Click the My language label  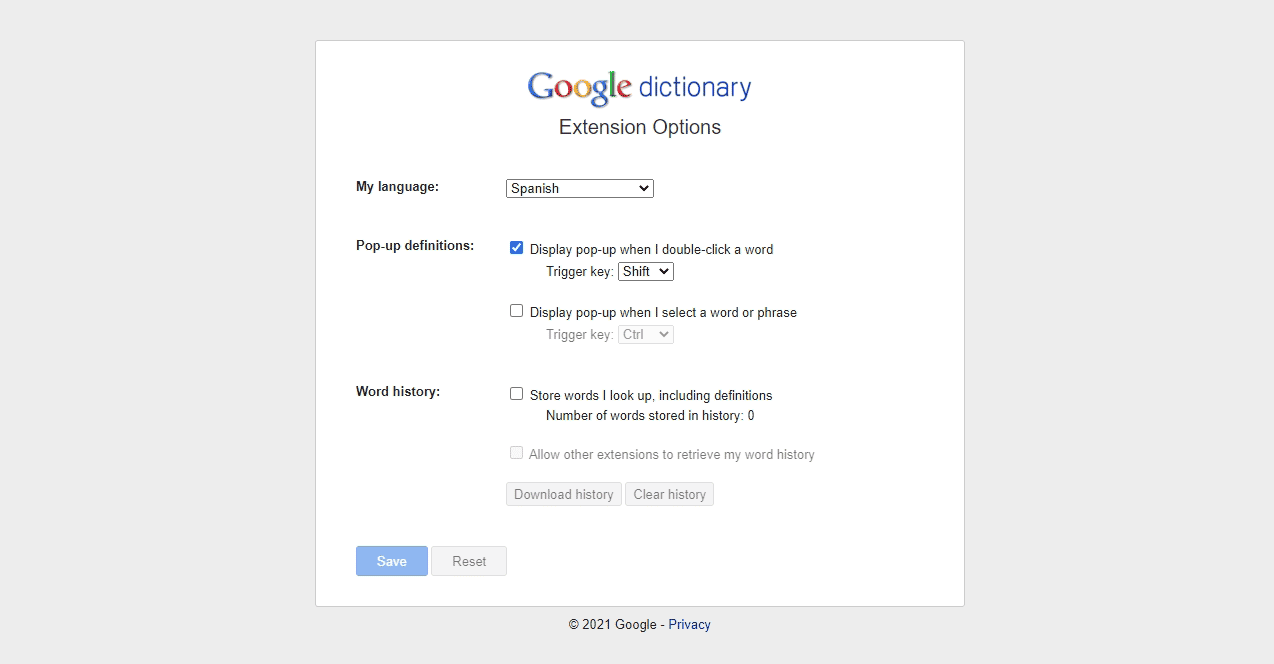coord(397,186)
